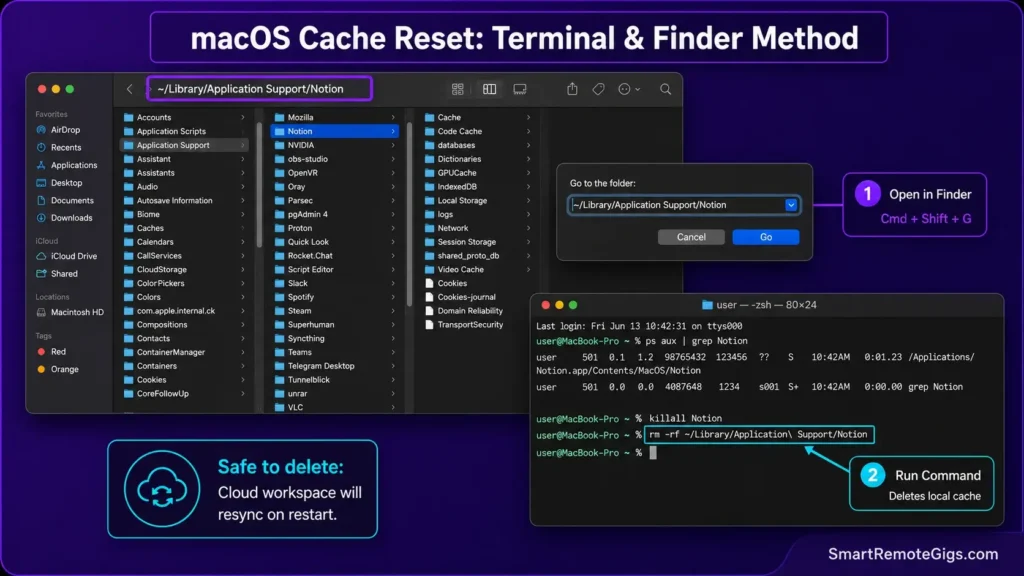Expand the Containers folder chevron
The height and width of the screenshot is (576, 1024).
pos(242,366)
